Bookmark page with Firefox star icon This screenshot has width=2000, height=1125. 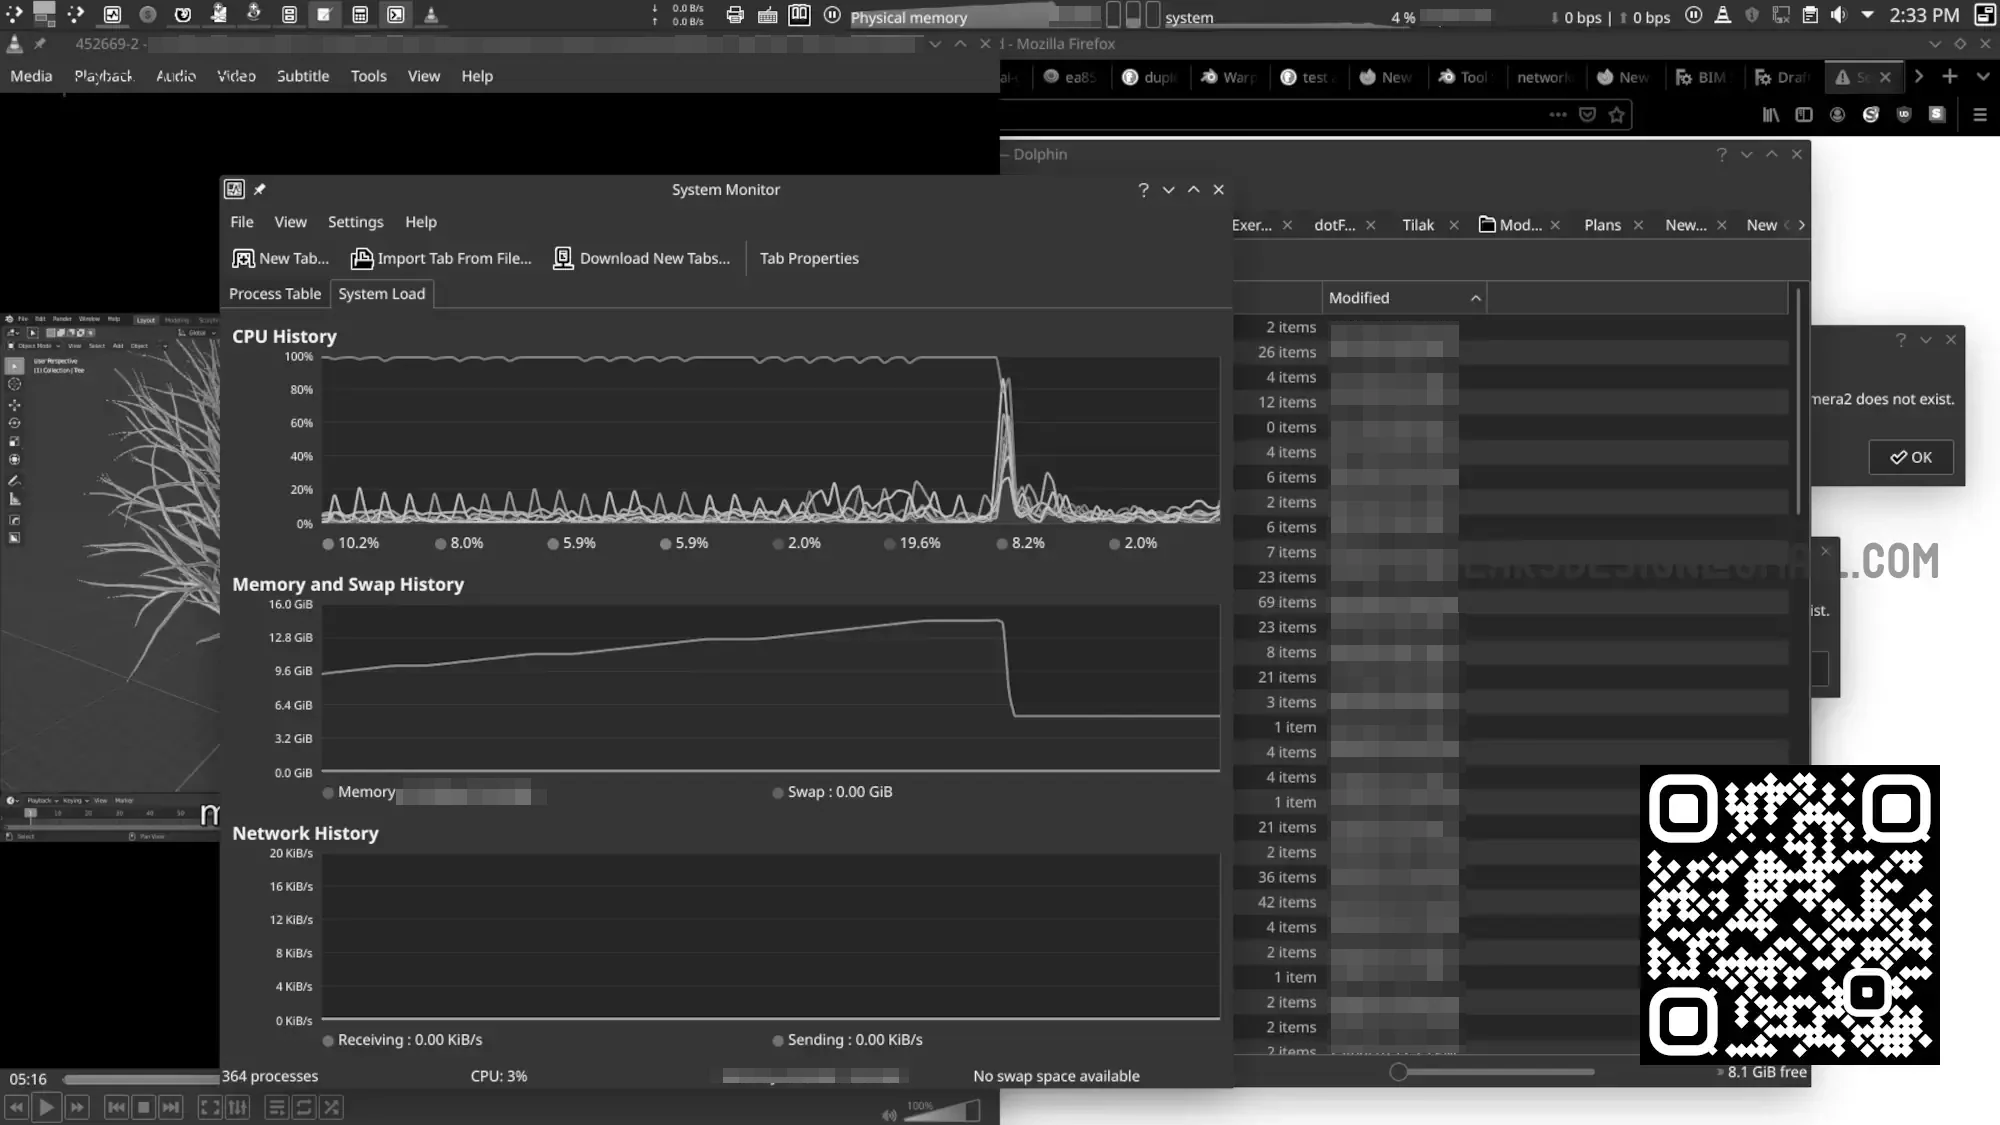[1616, 115]
